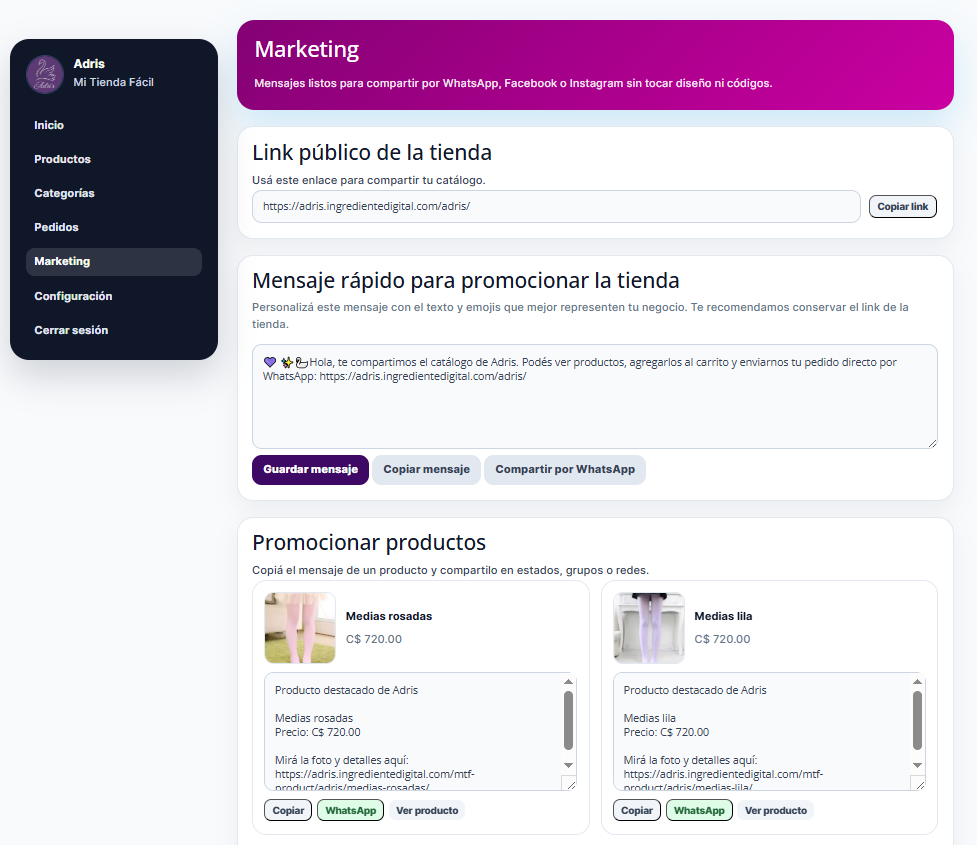The image size is (977, 845).
Task: Click the Promocionar productos heading
Action: pyautogui.click(x=369, y=543)
